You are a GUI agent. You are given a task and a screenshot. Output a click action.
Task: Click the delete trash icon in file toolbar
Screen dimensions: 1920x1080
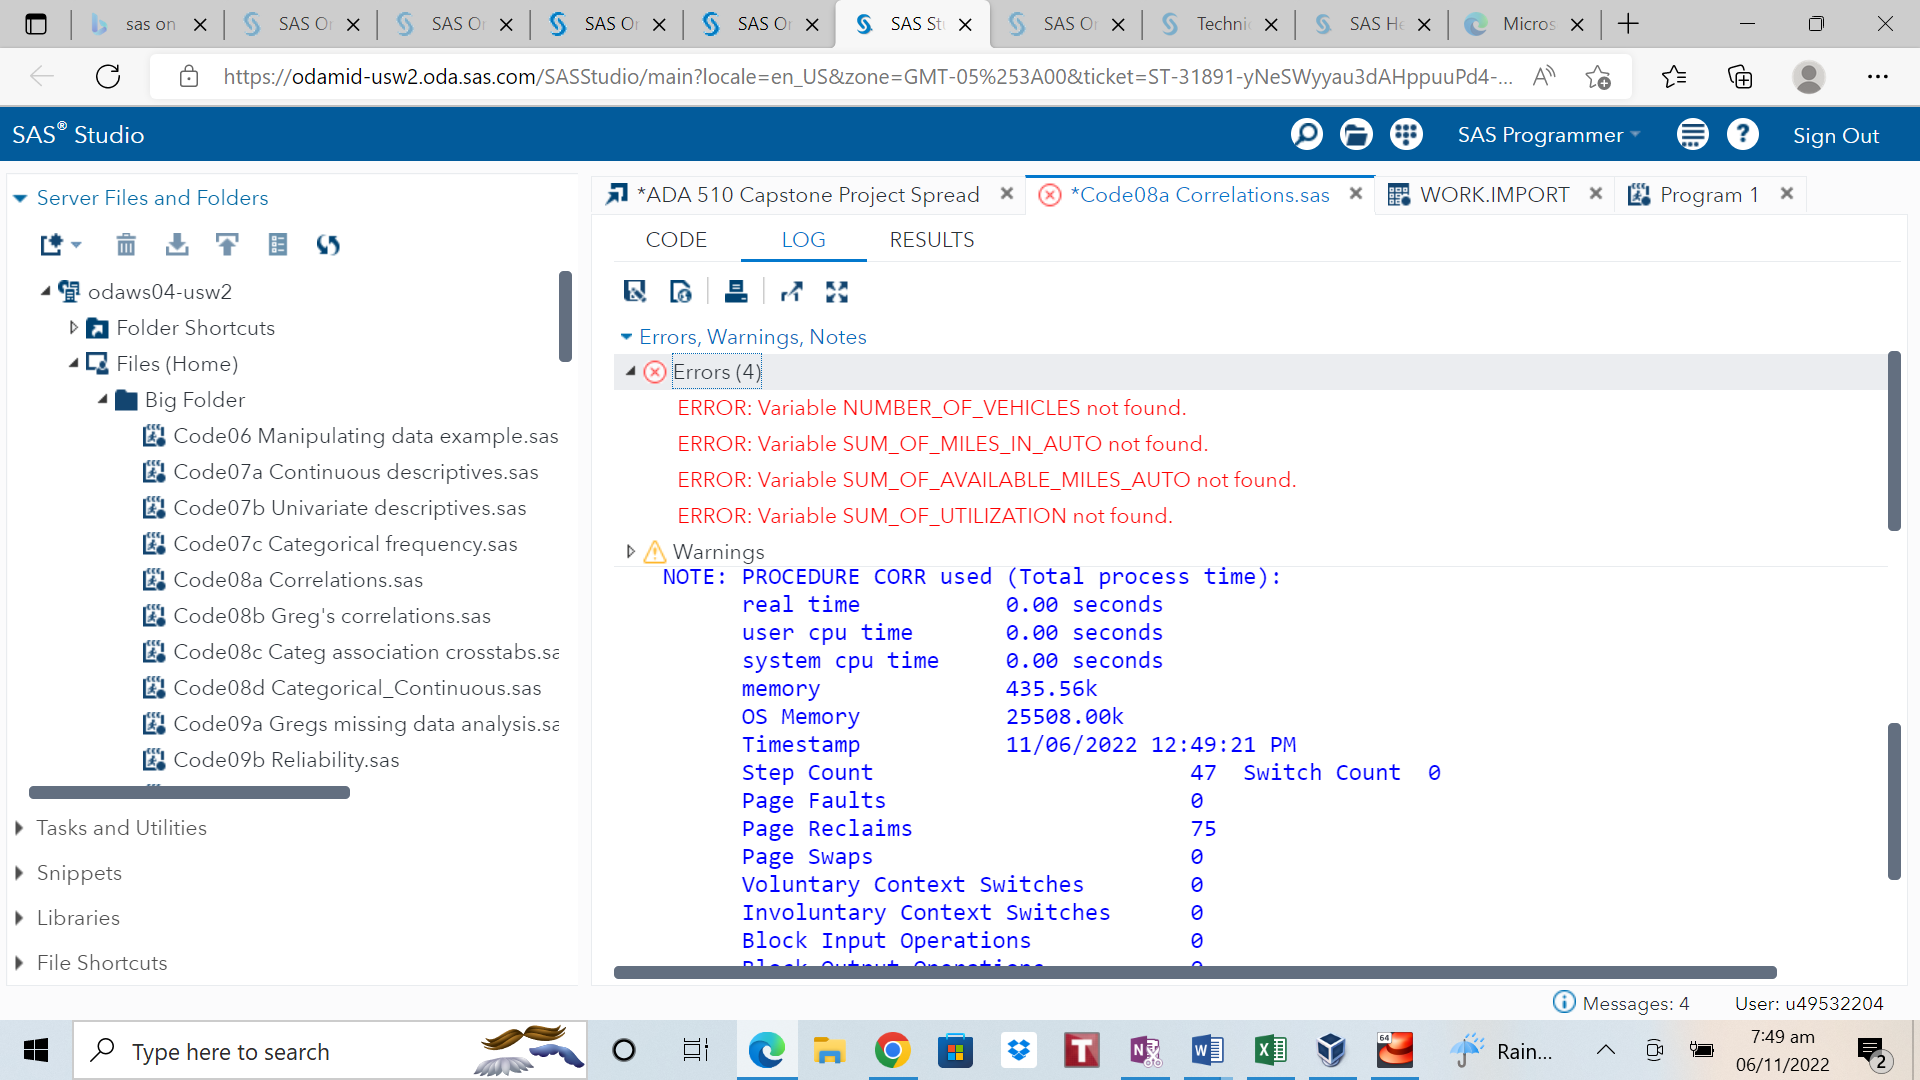click(126, 244)
